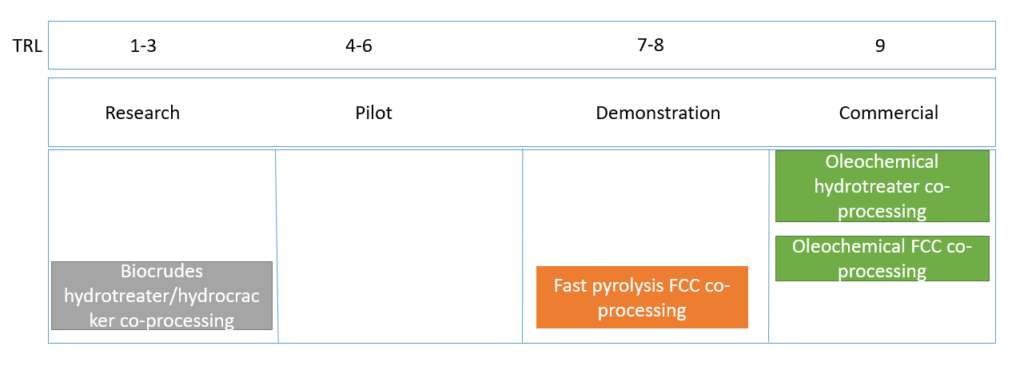The height and width of the screenshot is (366, 1024).
Task: Click the divider between Demonstration and Commercial columns
Action: pos(769,246)
